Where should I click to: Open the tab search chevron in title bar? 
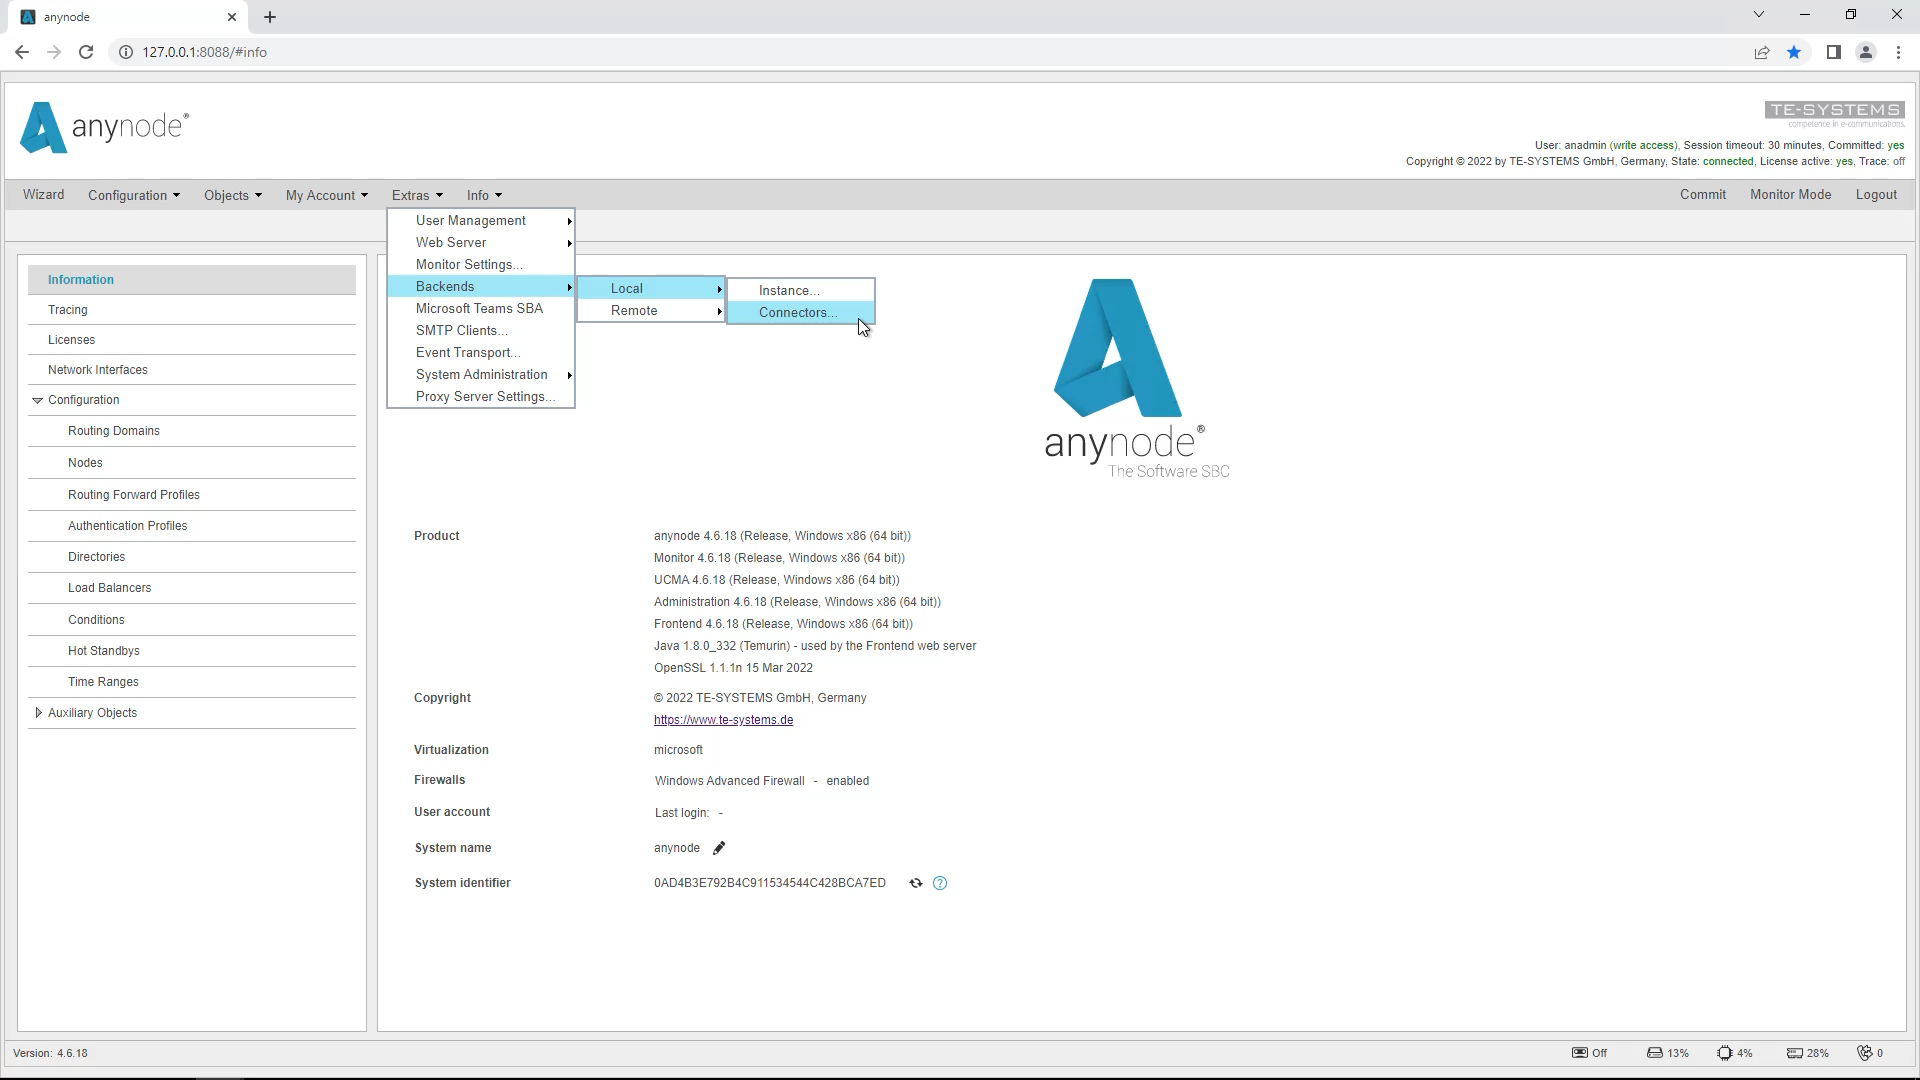pos(1759,15)
